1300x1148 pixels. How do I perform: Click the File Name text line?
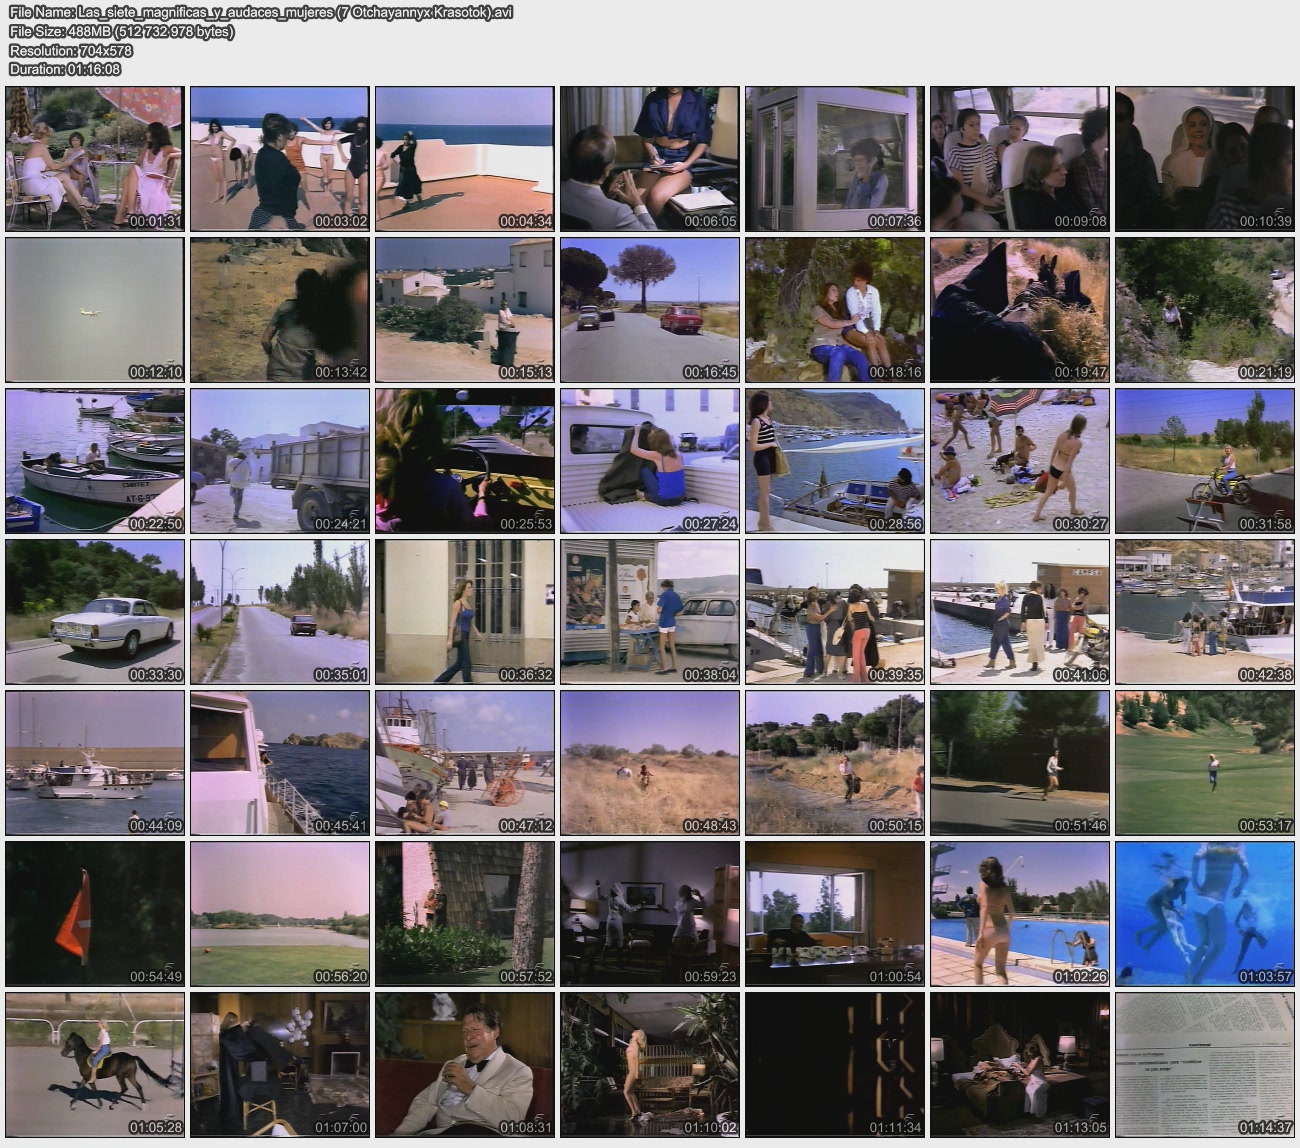(260, 13)
